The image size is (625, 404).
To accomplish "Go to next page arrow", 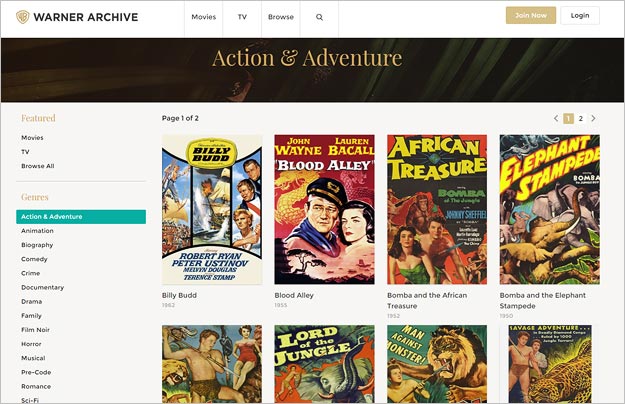I will tap(593, 118).
